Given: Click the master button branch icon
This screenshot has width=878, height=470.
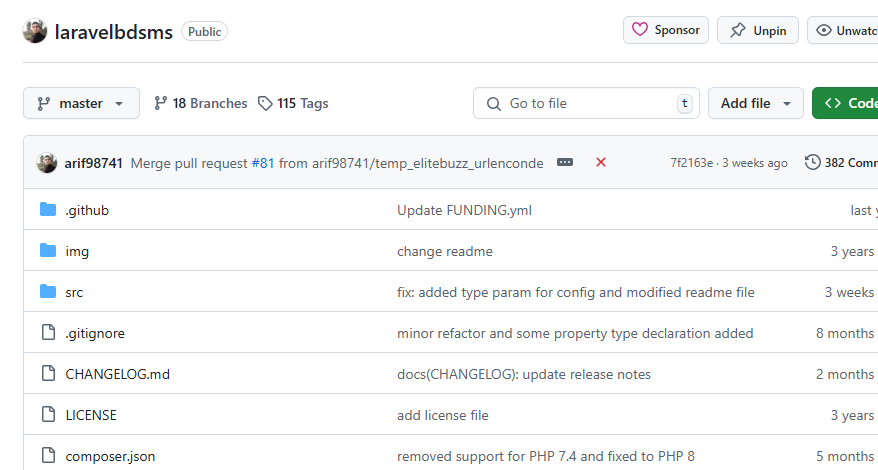Looking at the screenshot, I should [44, 104].
